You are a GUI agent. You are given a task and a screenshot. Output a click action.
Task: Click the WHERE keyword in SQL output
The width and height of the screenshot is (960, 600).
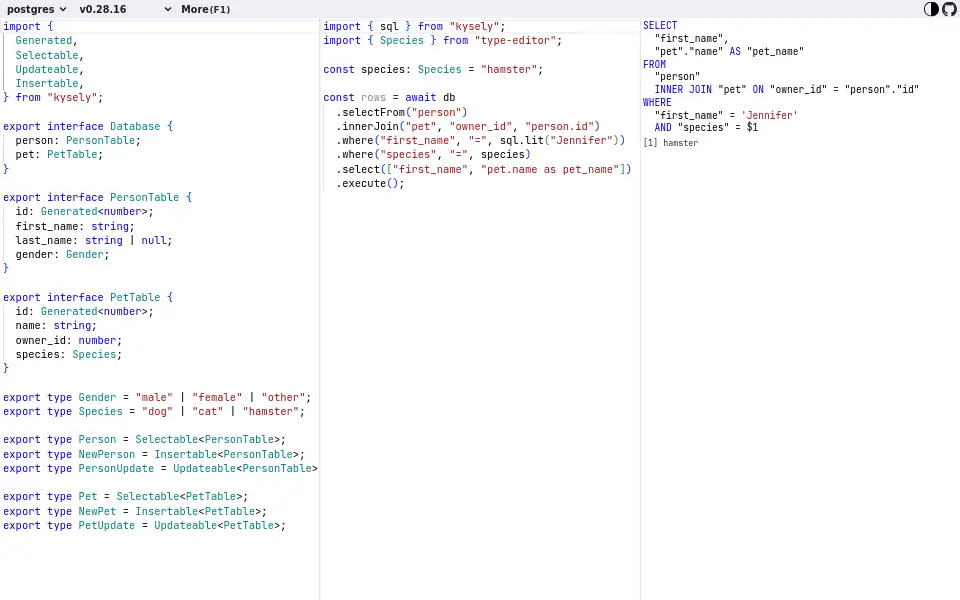657,102
